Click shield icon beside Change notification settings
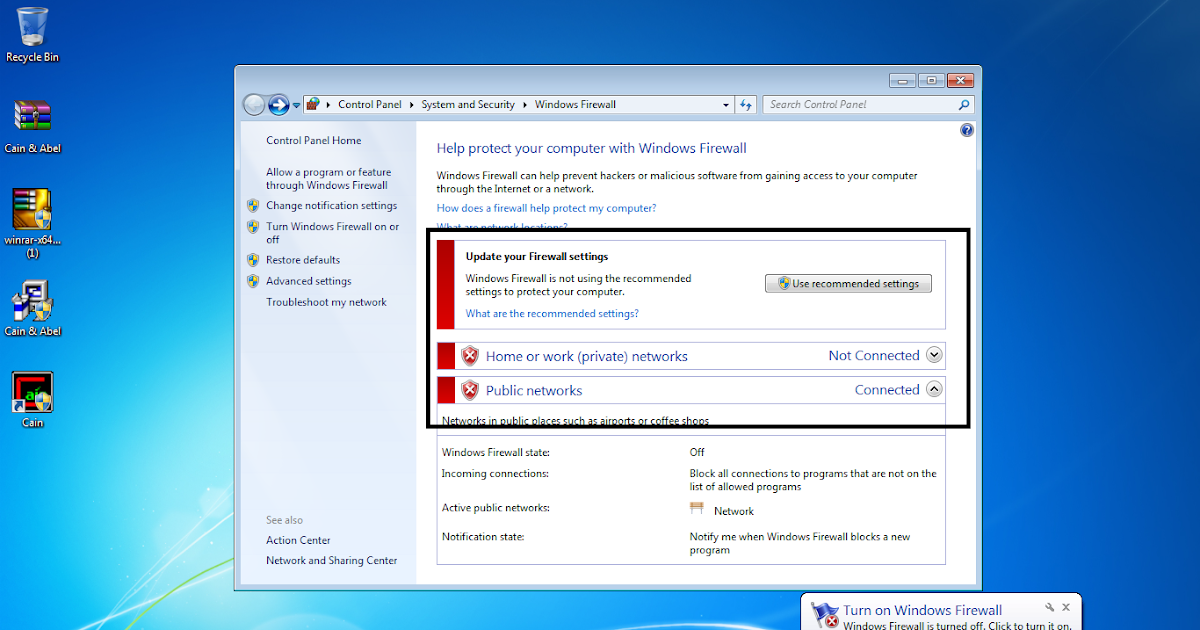Image resolution: width=1200 pixels, height=630 pixels. click(x=253, y=206)
